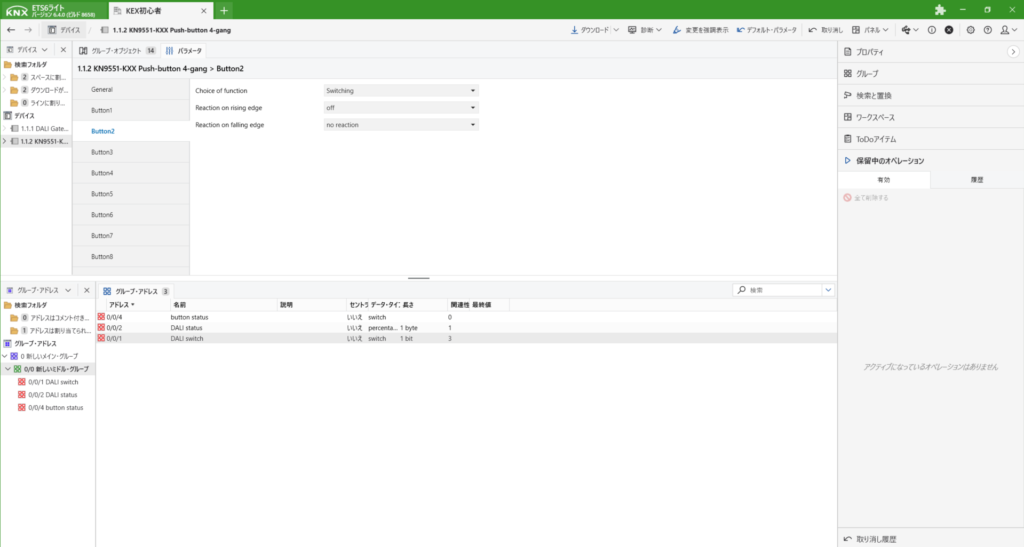Click the back navigation arrow
1024x547 pixels.
point(11,30)
